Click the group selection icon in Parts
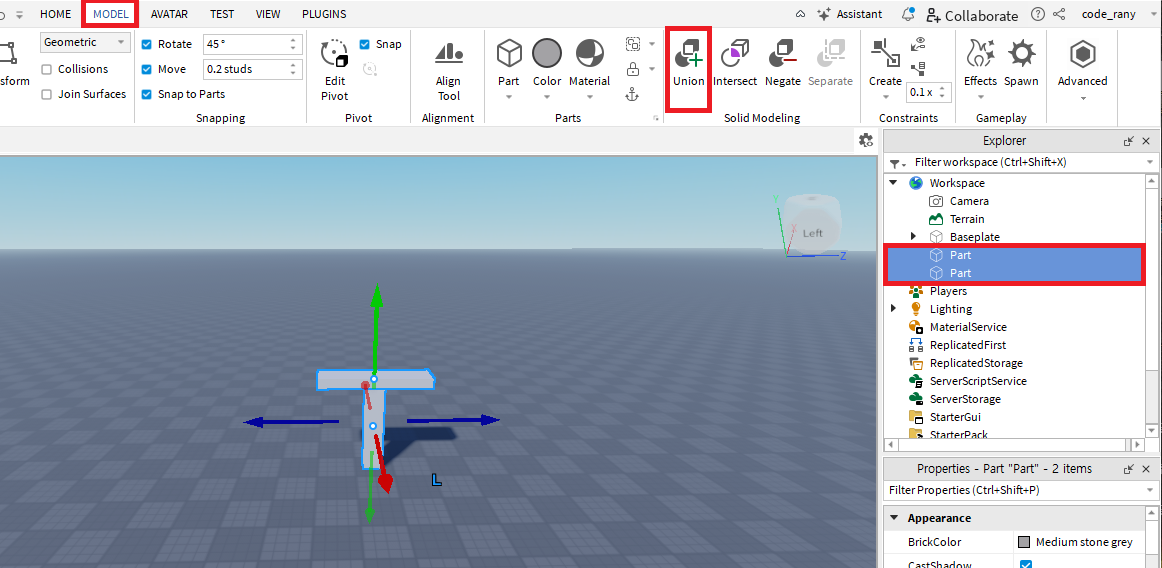 click(633, 44)
